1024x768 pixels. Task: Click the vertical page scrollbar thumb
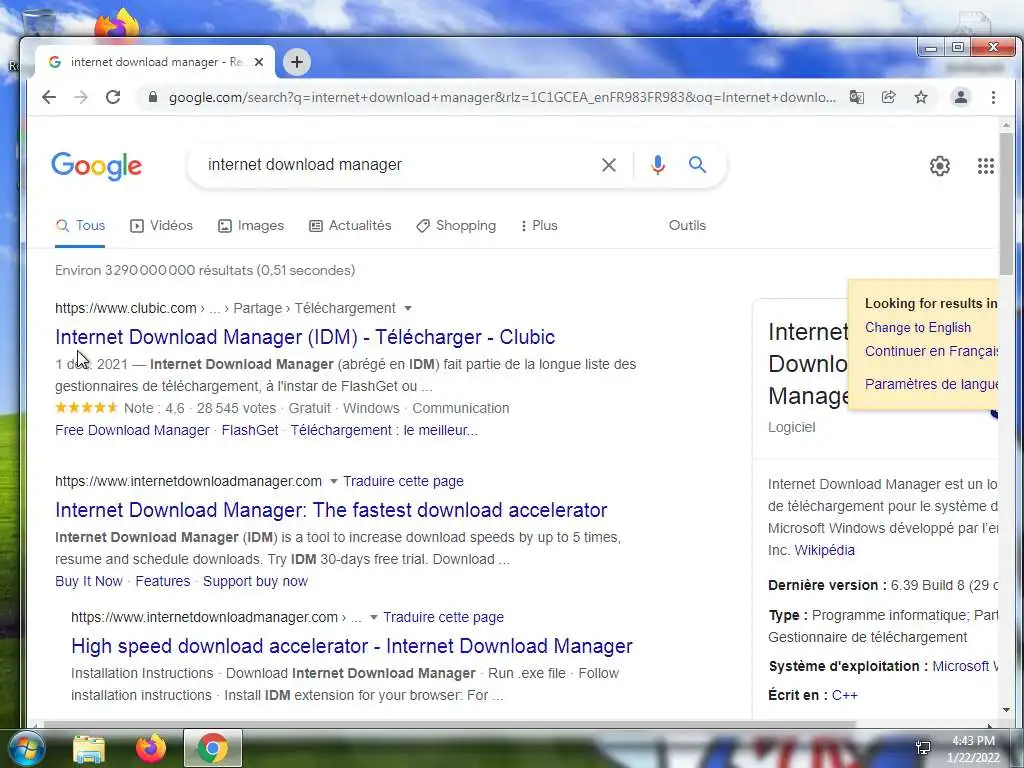point(1006,204)
